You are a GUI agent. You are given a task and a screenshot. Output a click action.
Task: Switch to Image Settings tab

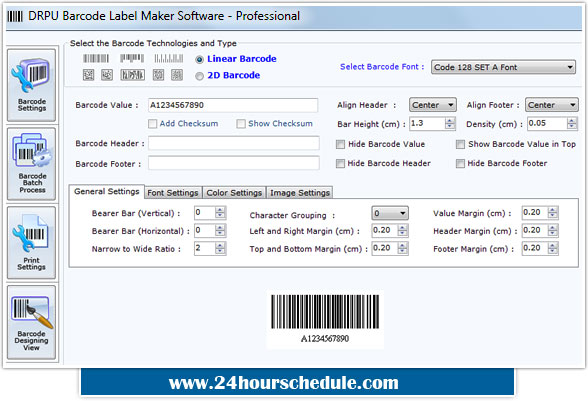pos(300,193)
